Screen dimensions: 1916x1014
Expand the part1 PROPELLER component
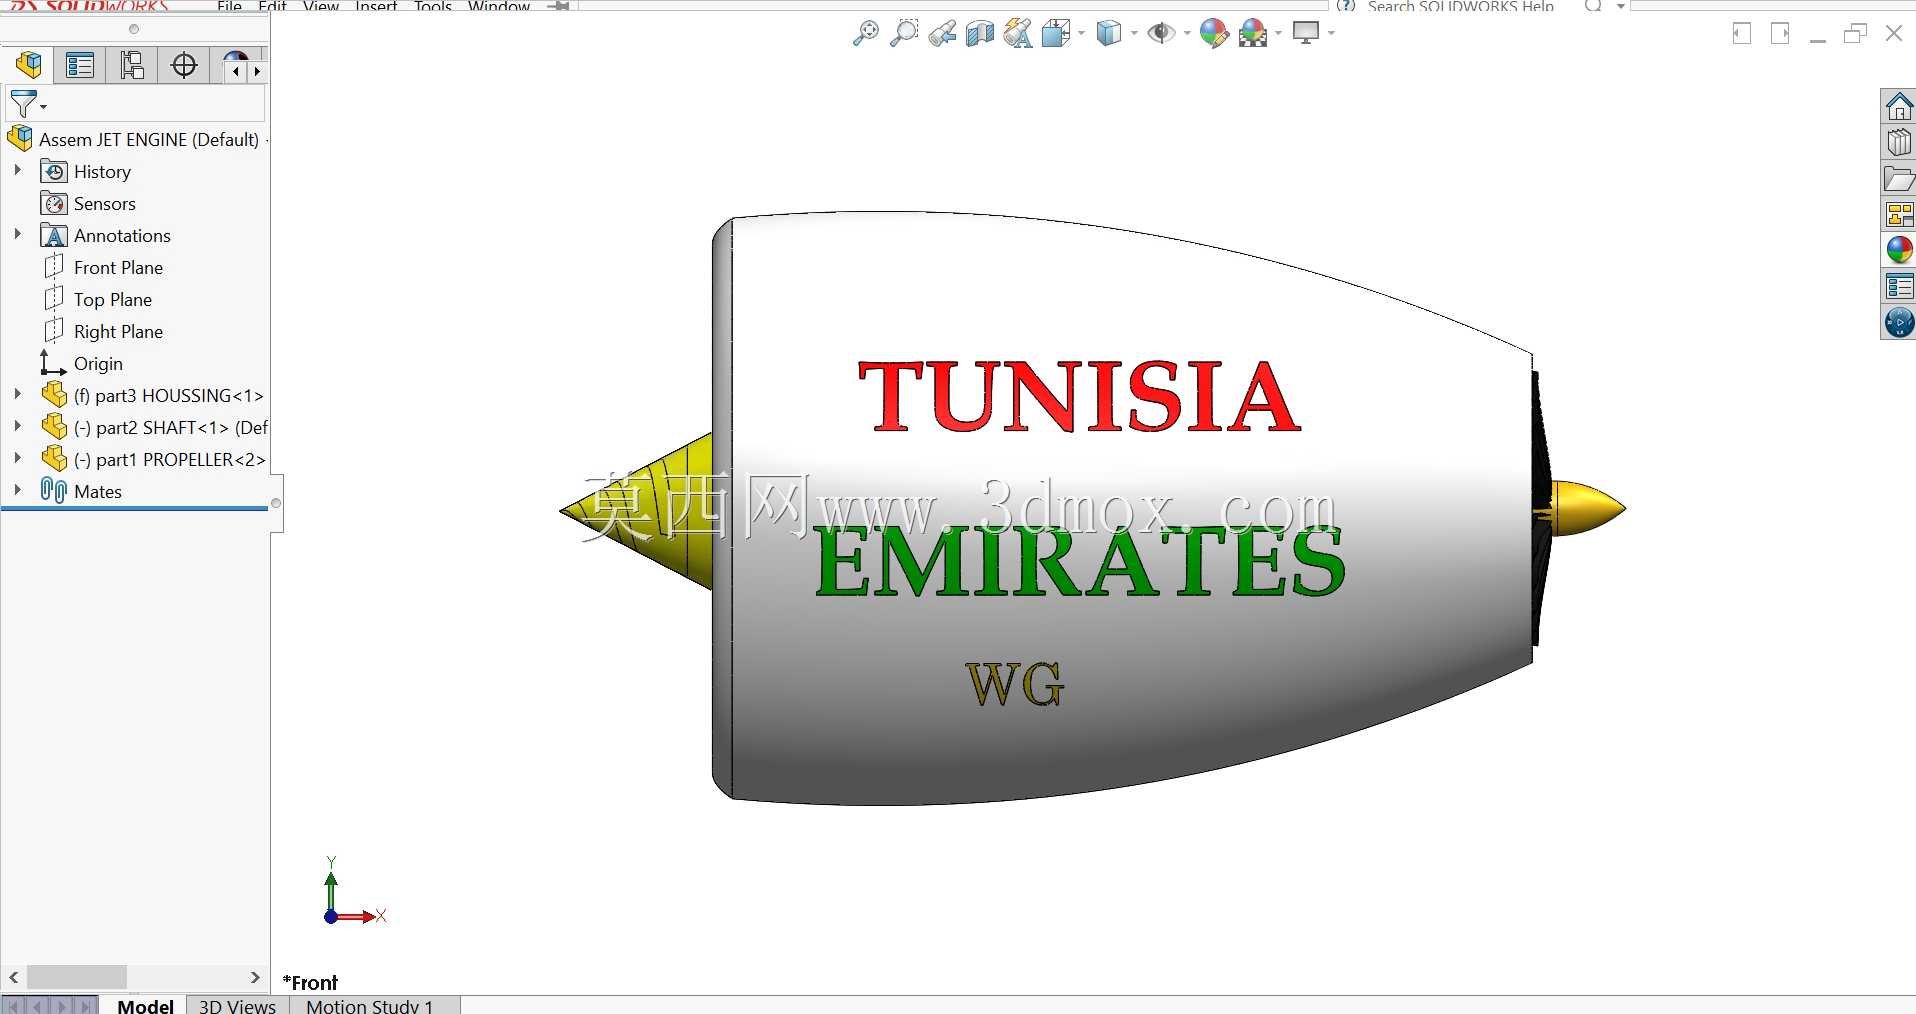click(17, 458)
